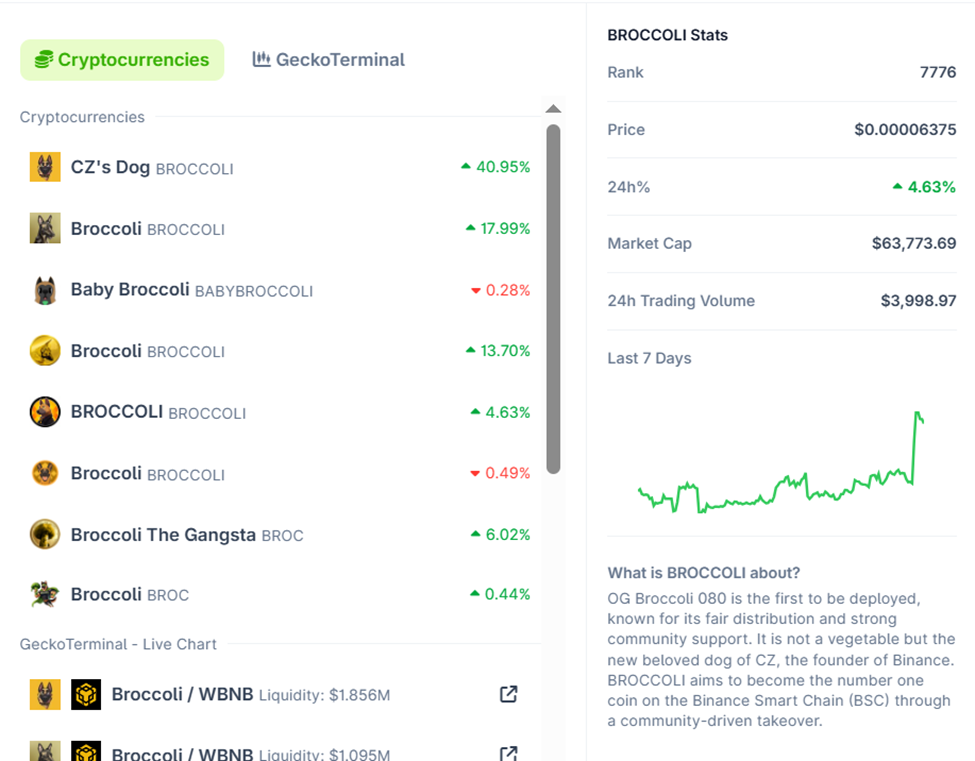Viewport: 975px width, 761px height.
Task: Click the BROCCOLI coin icon at 4.63%
Action: coord(45,412)
